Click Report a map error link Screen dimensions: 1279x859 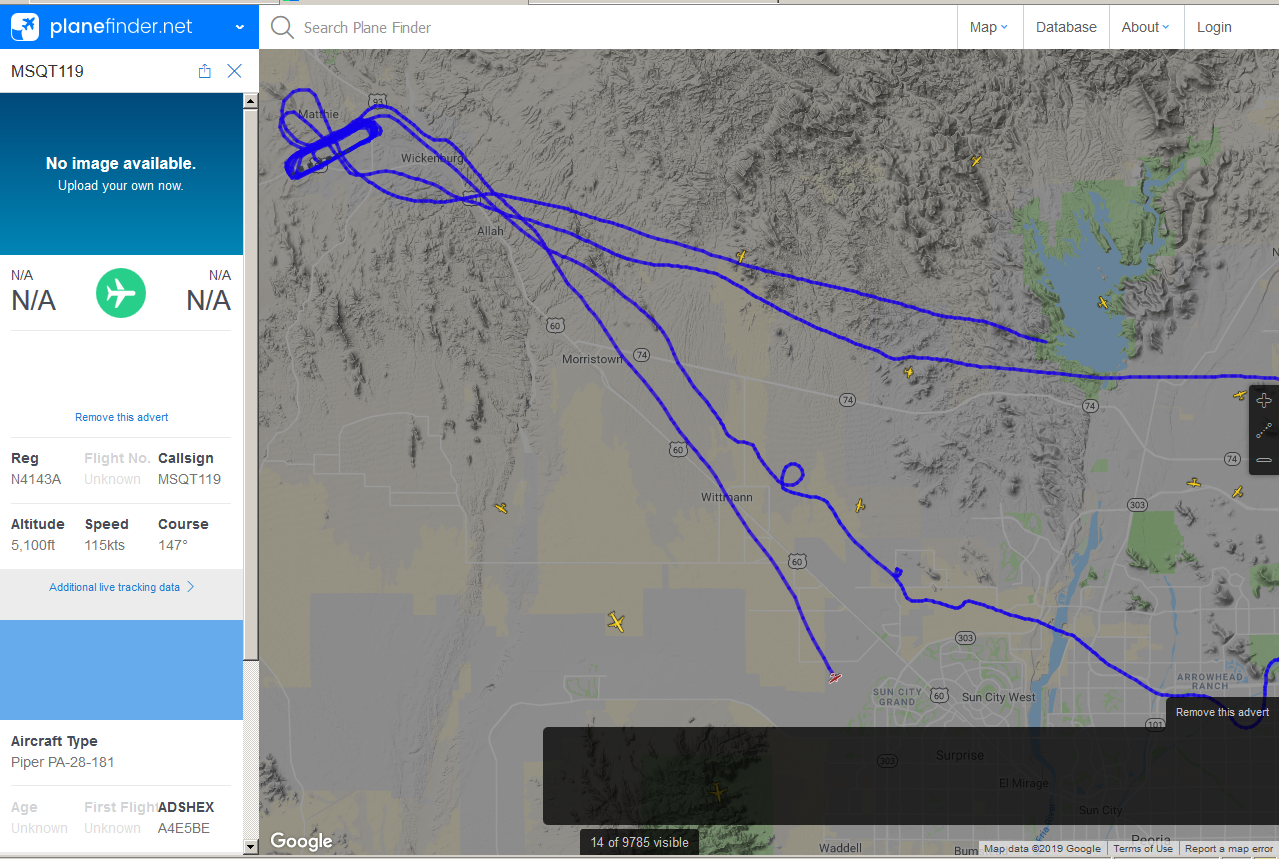click(1229, 849)
